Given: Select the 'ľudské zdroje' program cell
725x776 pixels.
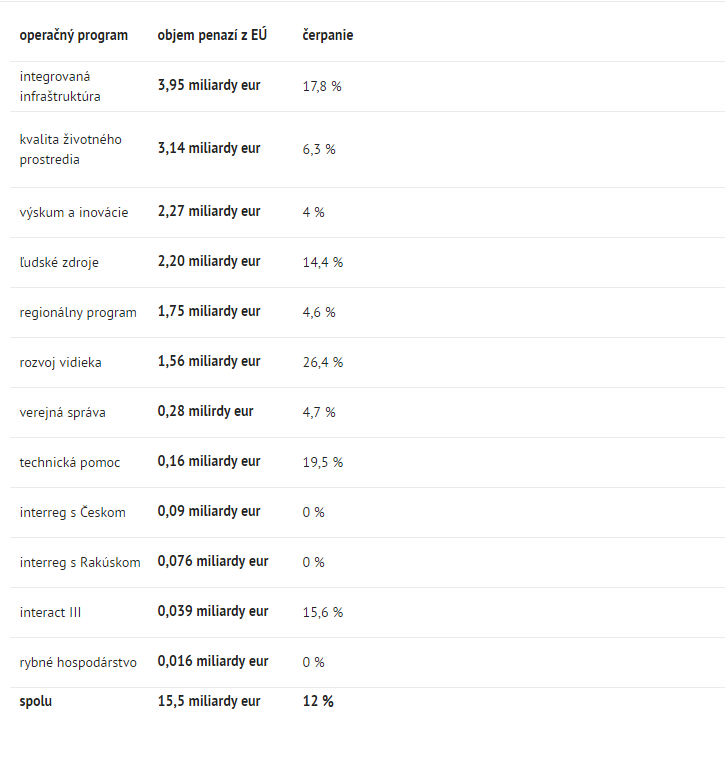Looking at the screenshot, I should 59,262.
